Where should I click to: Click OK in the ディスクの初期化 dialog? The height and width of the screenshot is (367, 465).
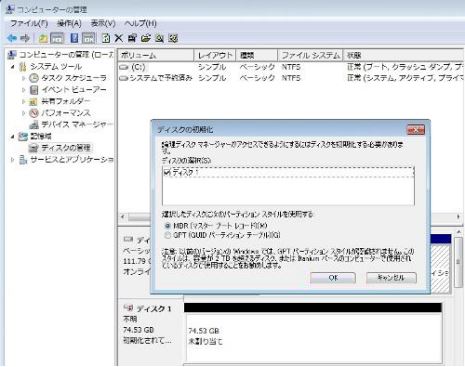[x=333, y=278]
